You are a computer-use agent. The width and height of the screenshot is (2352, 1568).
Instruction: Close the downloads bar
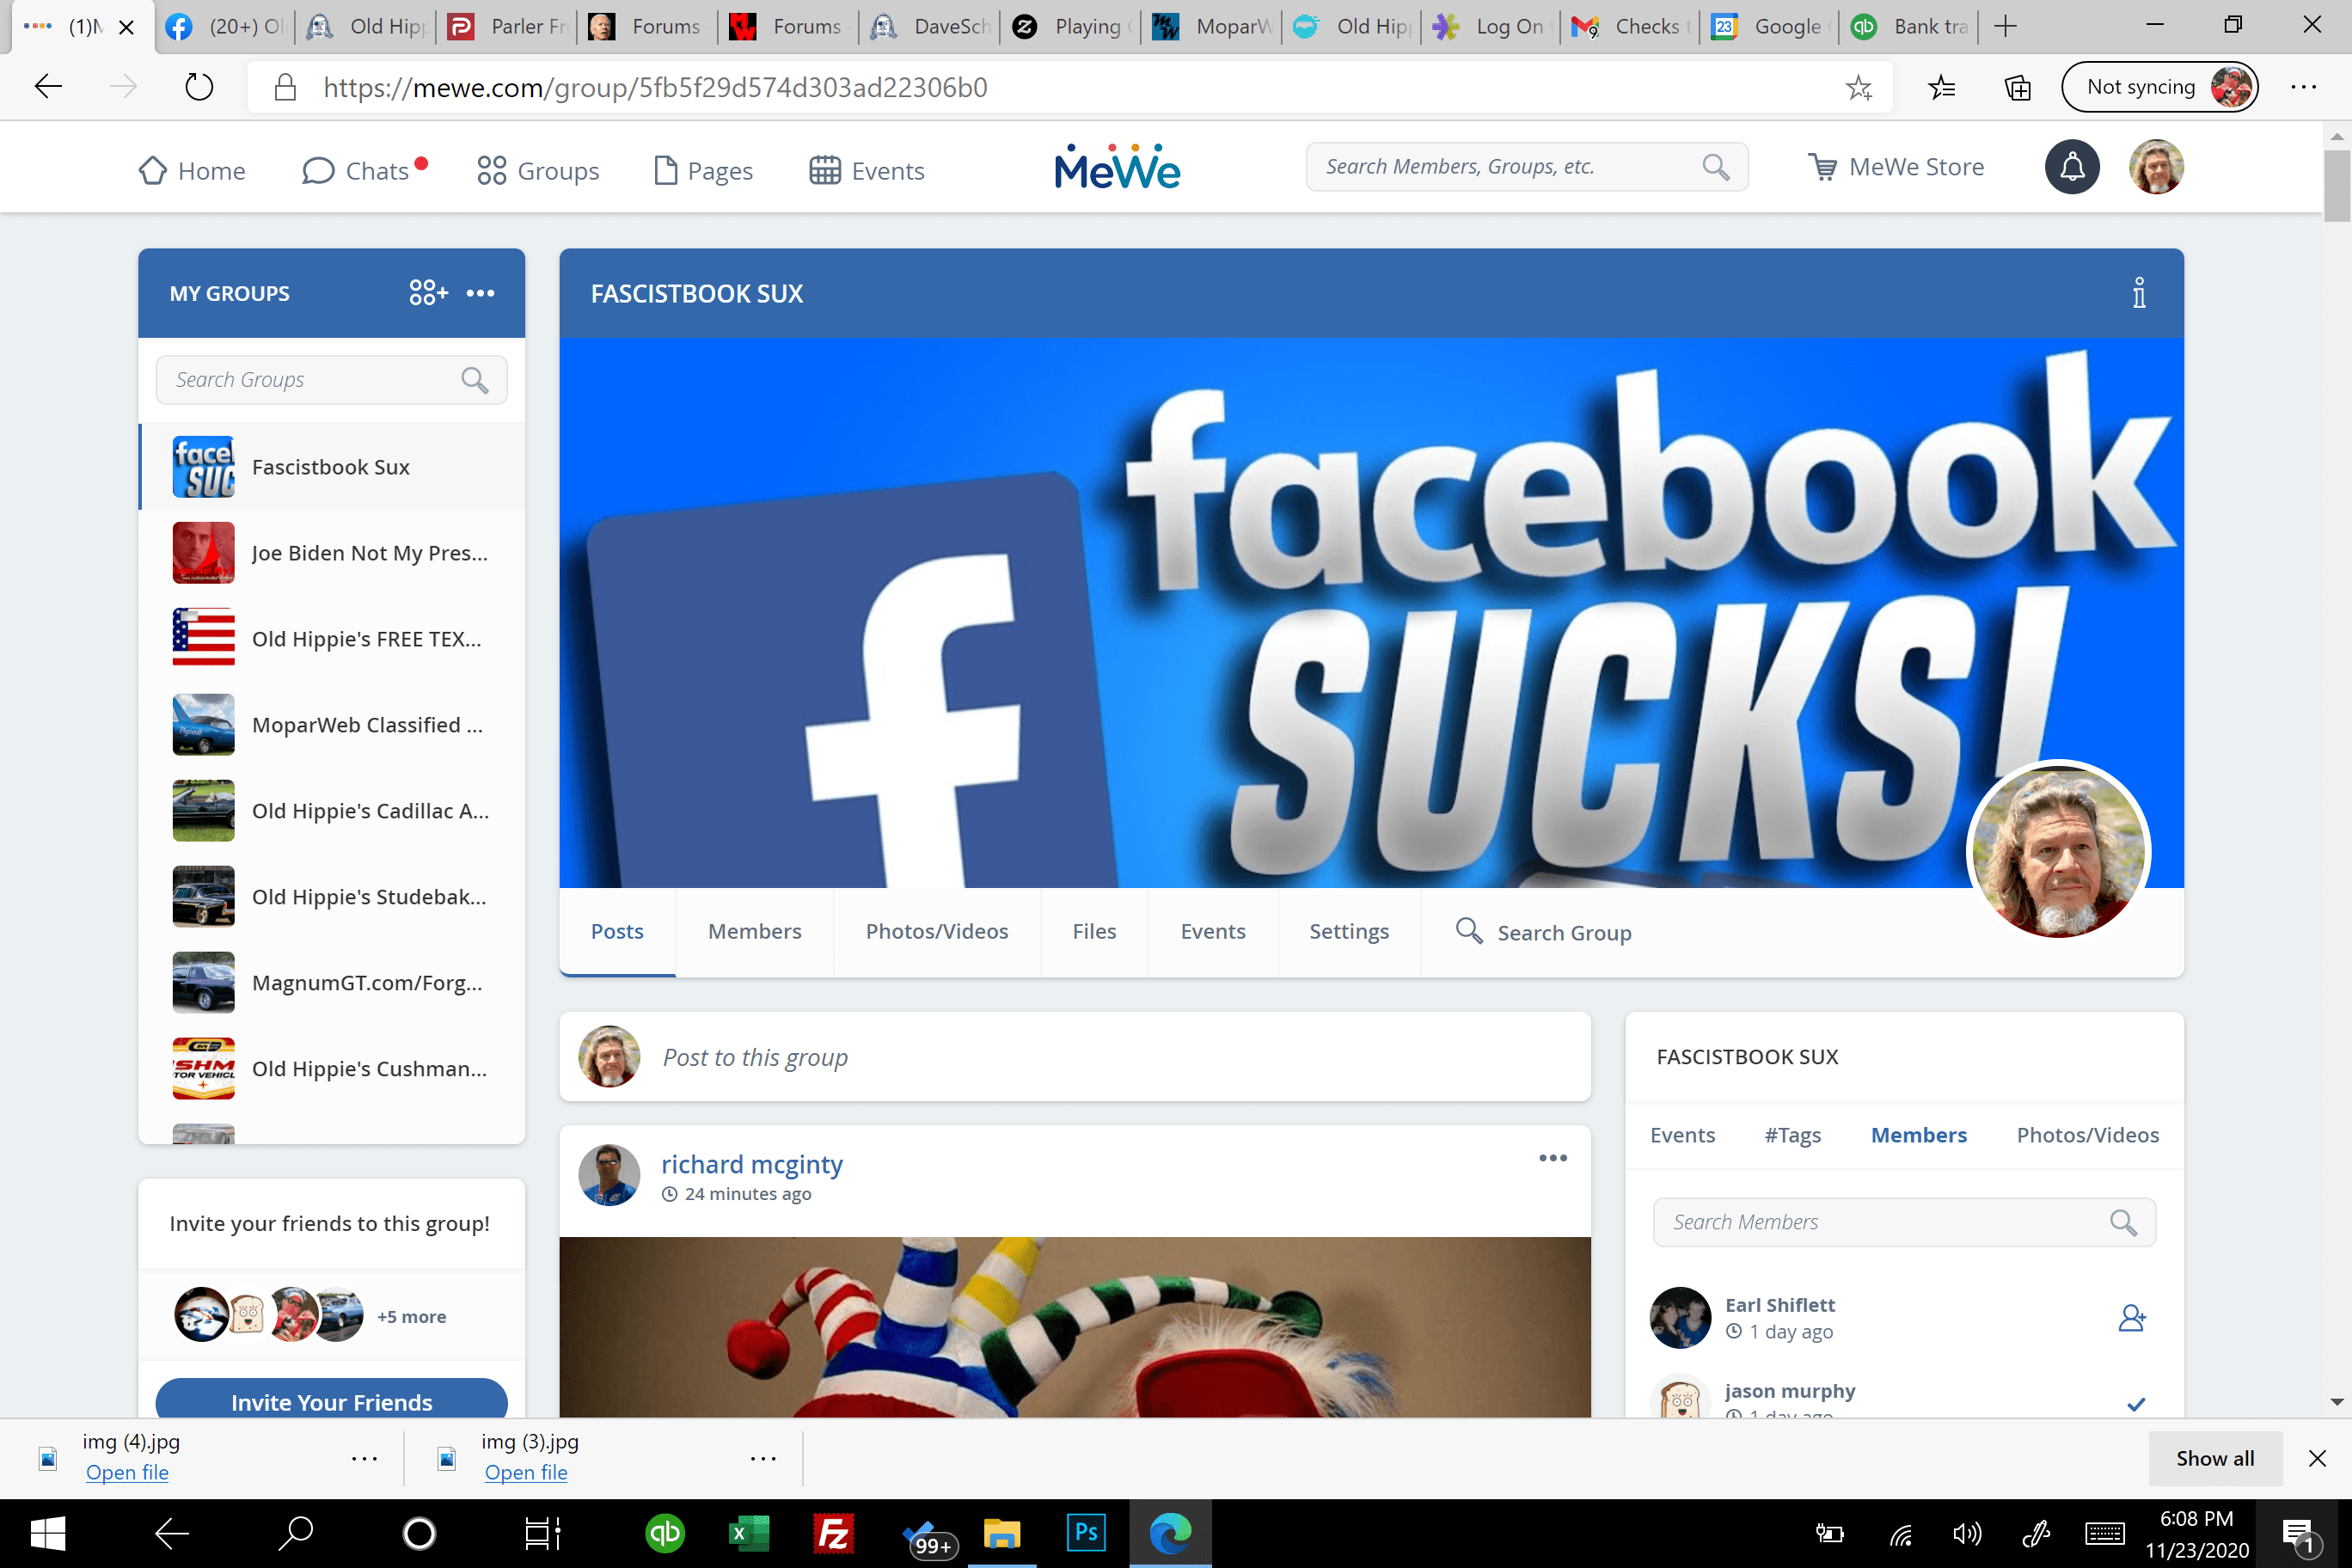click(2317, 1458)
